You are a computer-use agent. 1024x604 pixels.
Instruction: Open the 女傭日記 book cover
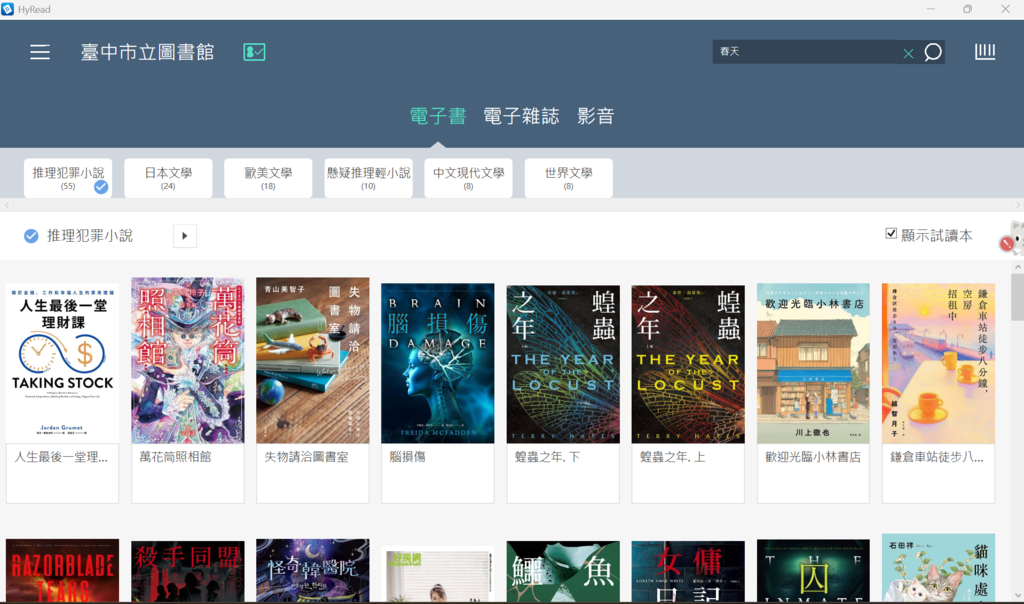[x=688, y=571]
